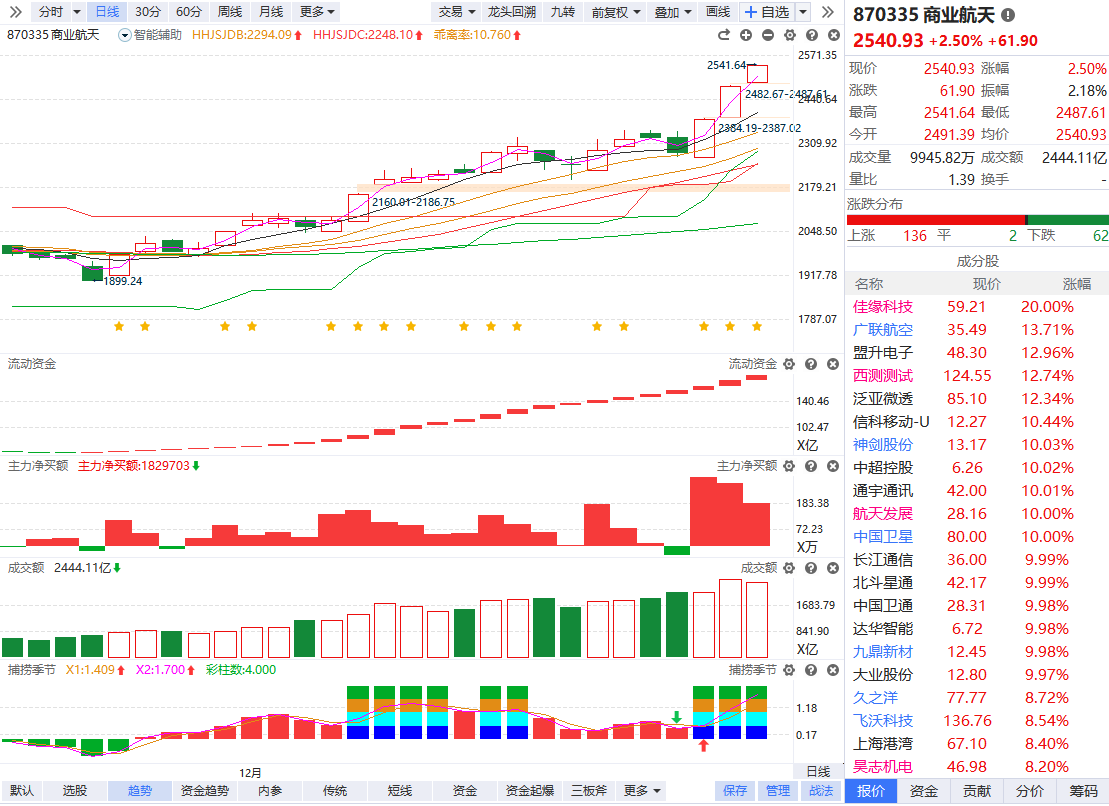1109x806 pixels.
Task: Toggle 龙头回溯 mode on toolbar
Action: [511, 12]
